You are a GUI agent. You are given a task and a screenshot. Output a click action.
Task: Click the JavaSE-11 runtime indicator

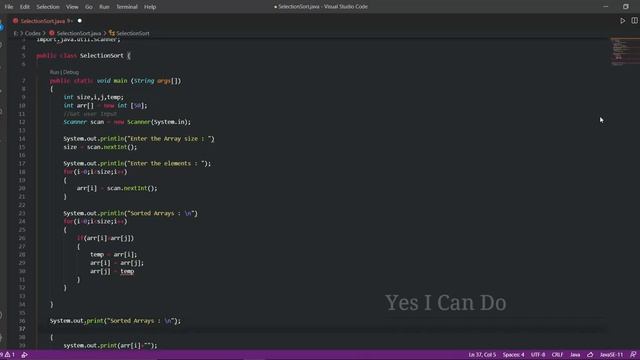611,355
